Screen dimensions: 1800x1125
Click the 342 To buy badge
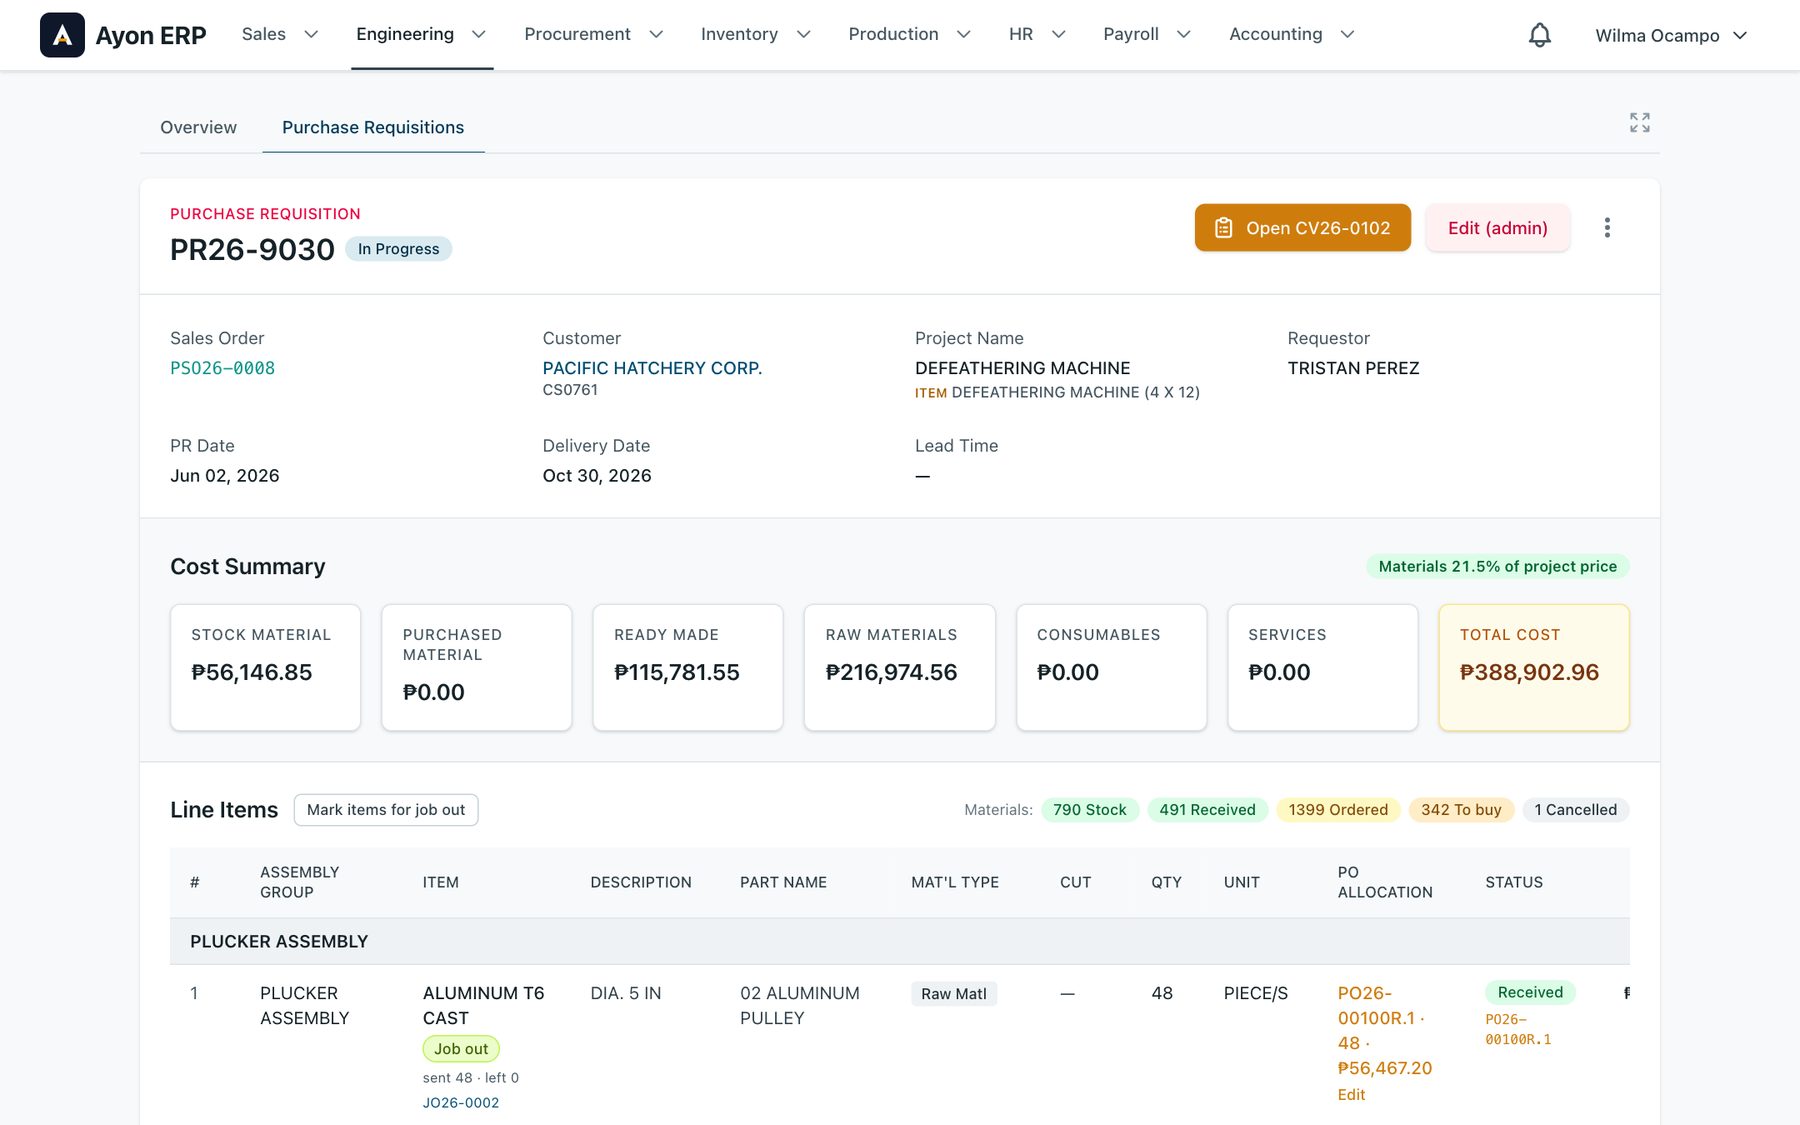click(x=1461, y=810)
